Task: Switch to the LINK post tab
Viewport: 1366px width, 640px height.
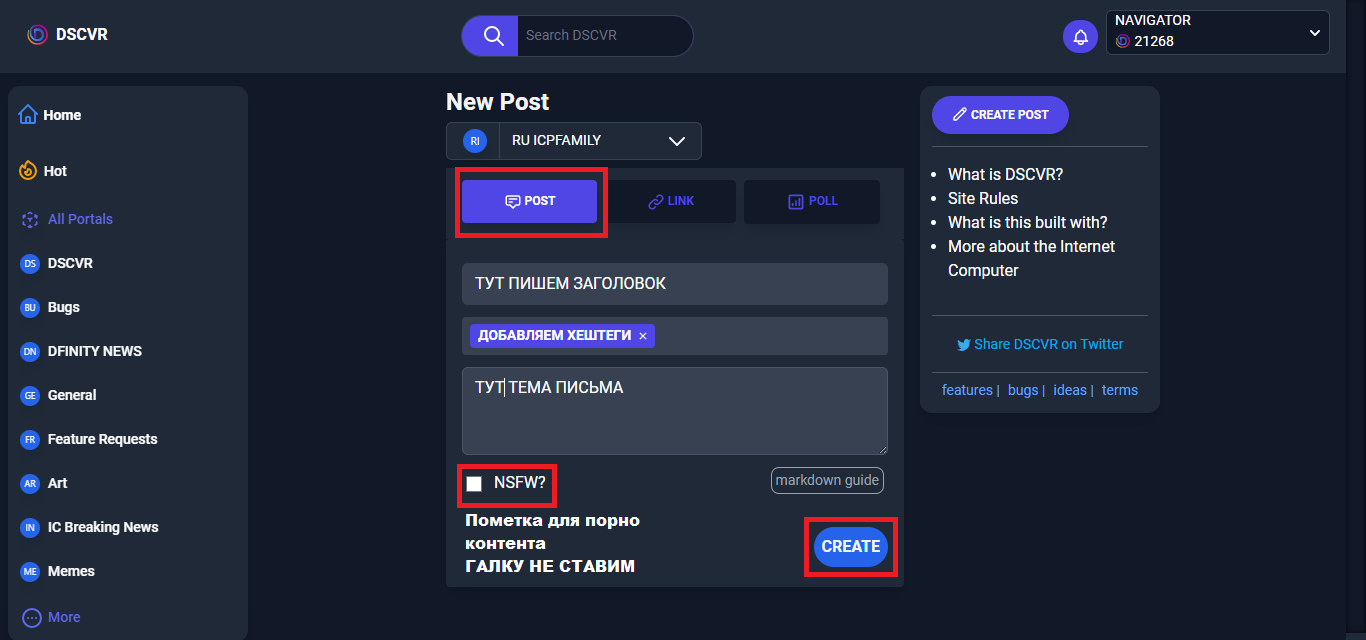Action: click(671, 201)
